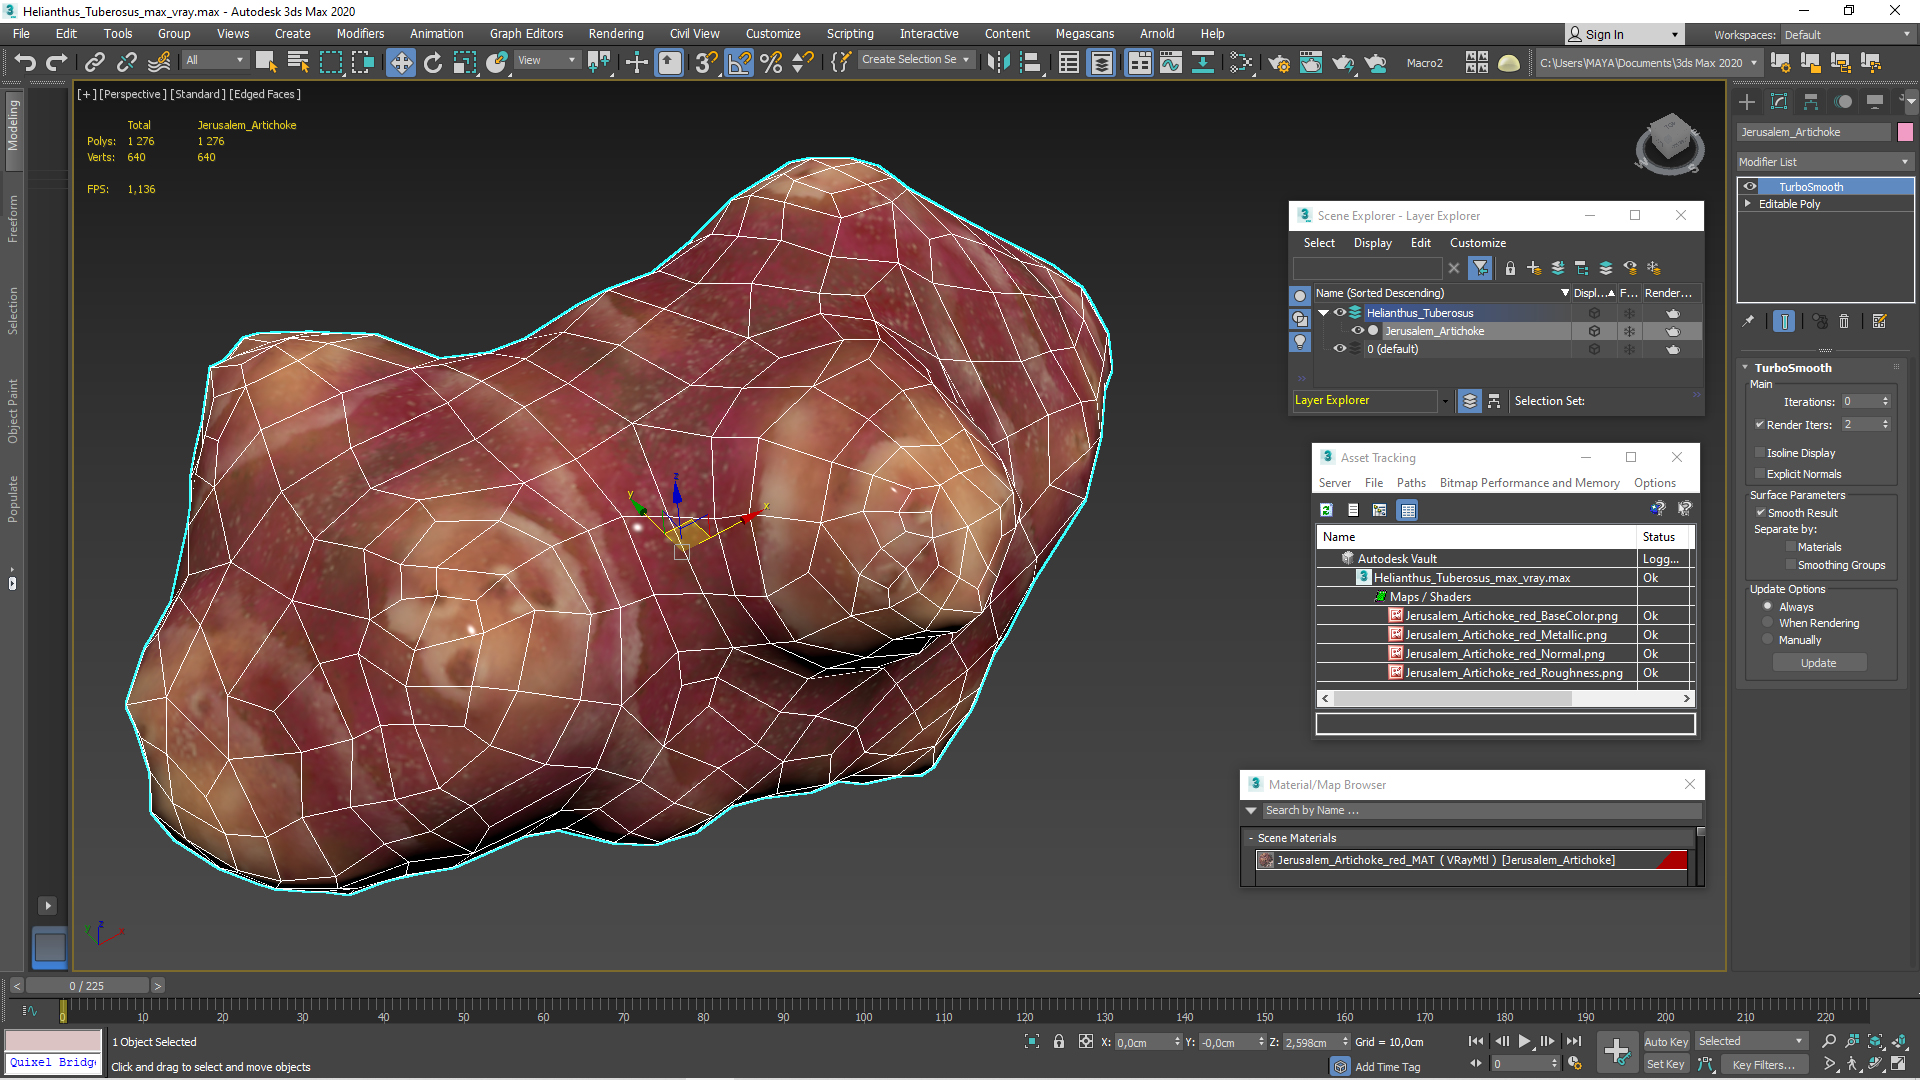1920x1080 pixels.
Task: Activate the Select and Rotate tool
Action: pyautogui.click(x=433, y=62)
